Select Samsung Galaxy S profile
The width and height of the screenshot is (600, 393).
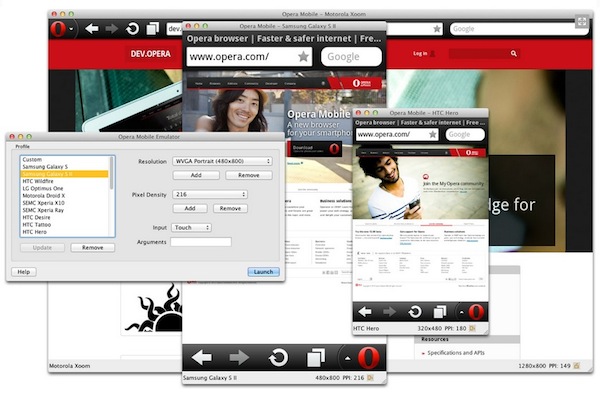click(x=64, y=167)
